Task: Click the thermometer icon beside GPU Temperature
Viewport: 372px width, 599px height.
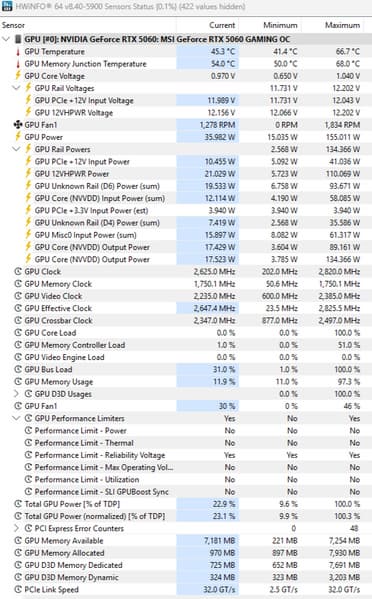Action: (x=18, y=52)
